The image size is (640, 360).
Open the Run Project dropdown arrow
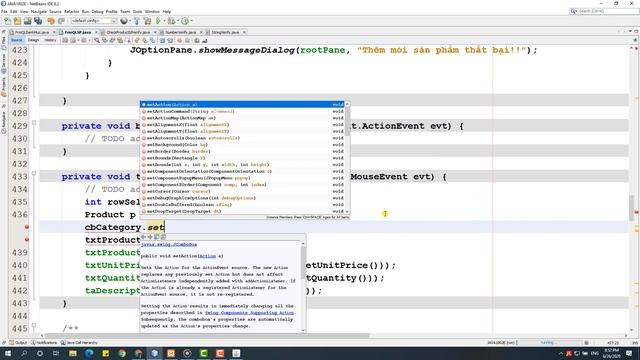click(164, 21)
